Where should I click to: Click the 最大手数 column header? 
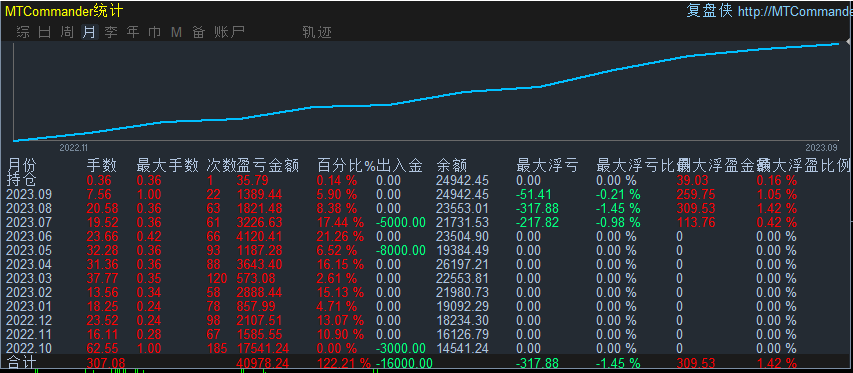point(168,165)
